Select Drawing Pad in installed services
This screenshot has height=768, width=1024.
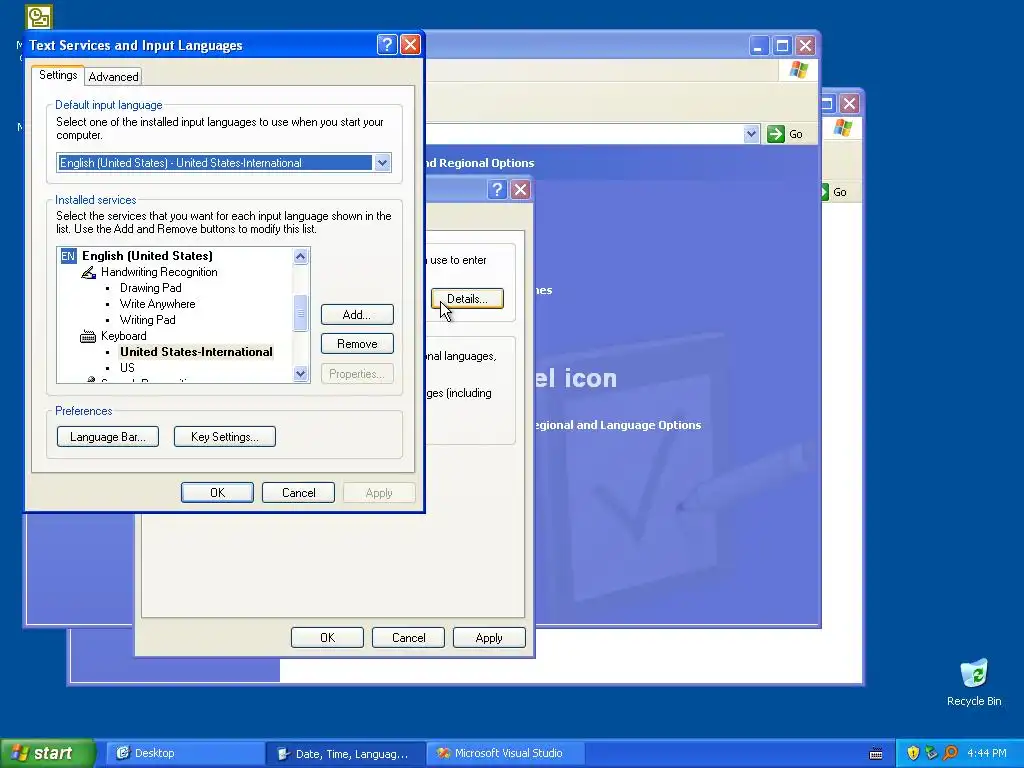pyautogui.click(x=150, y=288)
